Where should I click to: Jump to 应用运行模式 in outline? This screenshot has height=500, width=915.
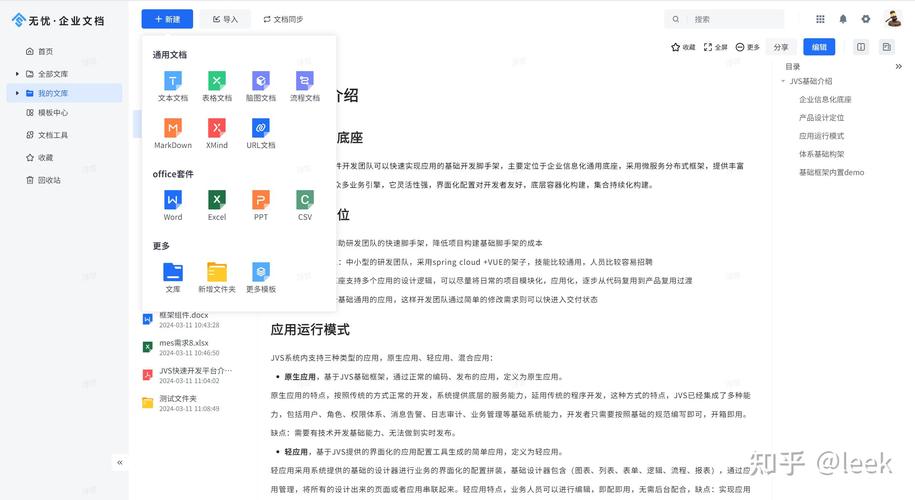click(x=822, y=136)
